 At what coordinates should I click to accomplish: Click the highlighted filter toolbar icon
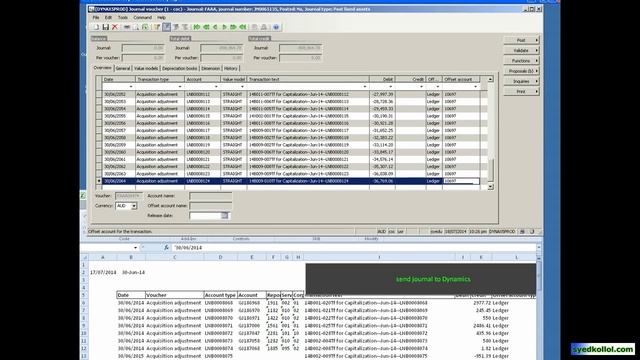point(167,27)
